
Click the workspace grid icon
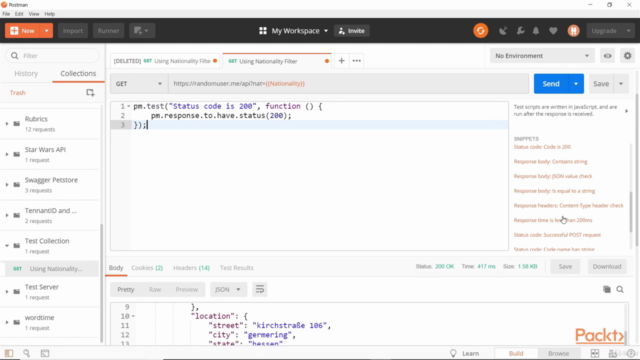[x=263, y=31]
